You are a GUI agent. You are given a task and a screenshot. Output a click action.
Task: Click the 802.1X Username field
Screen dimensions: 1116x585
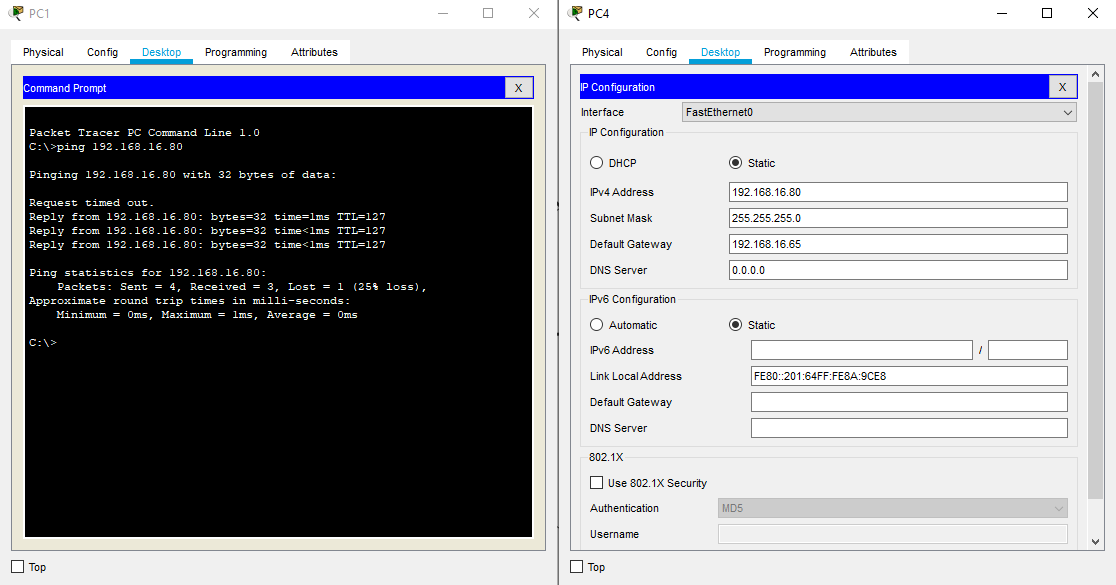tap(893, 534)
